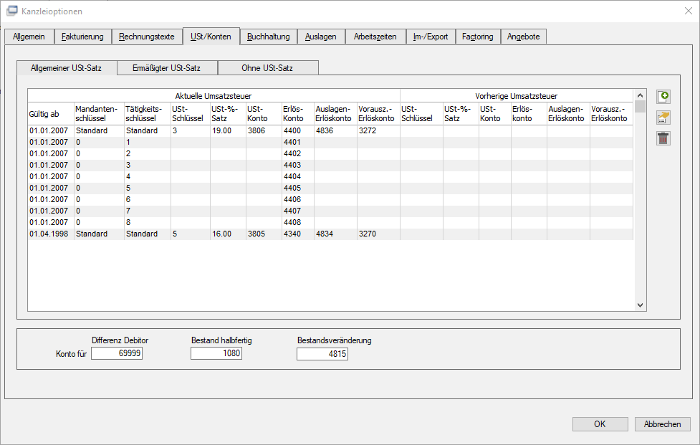
Task: Click Erlöskonto cell 4340
Action: click(298, 234)
